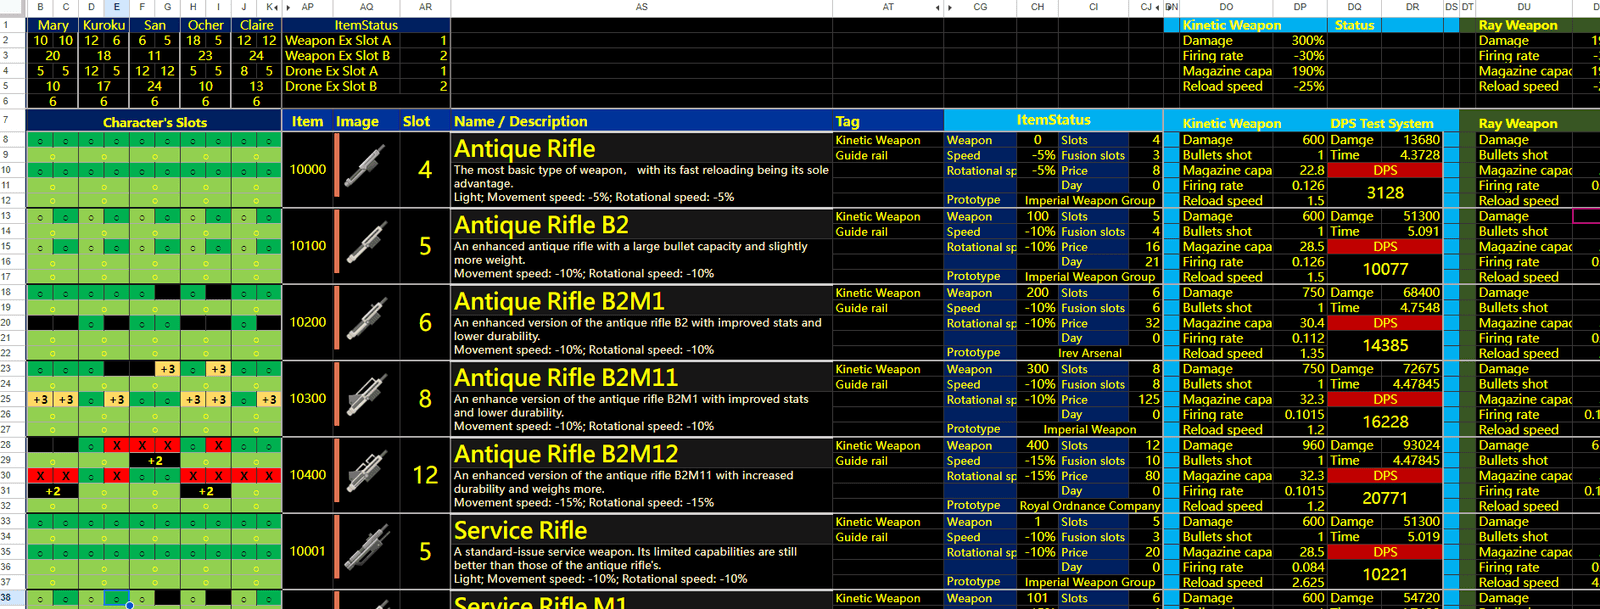1600x609 pixels.
Task: Toggle the +3 slot cell in column G row 23
Action: 168,369
